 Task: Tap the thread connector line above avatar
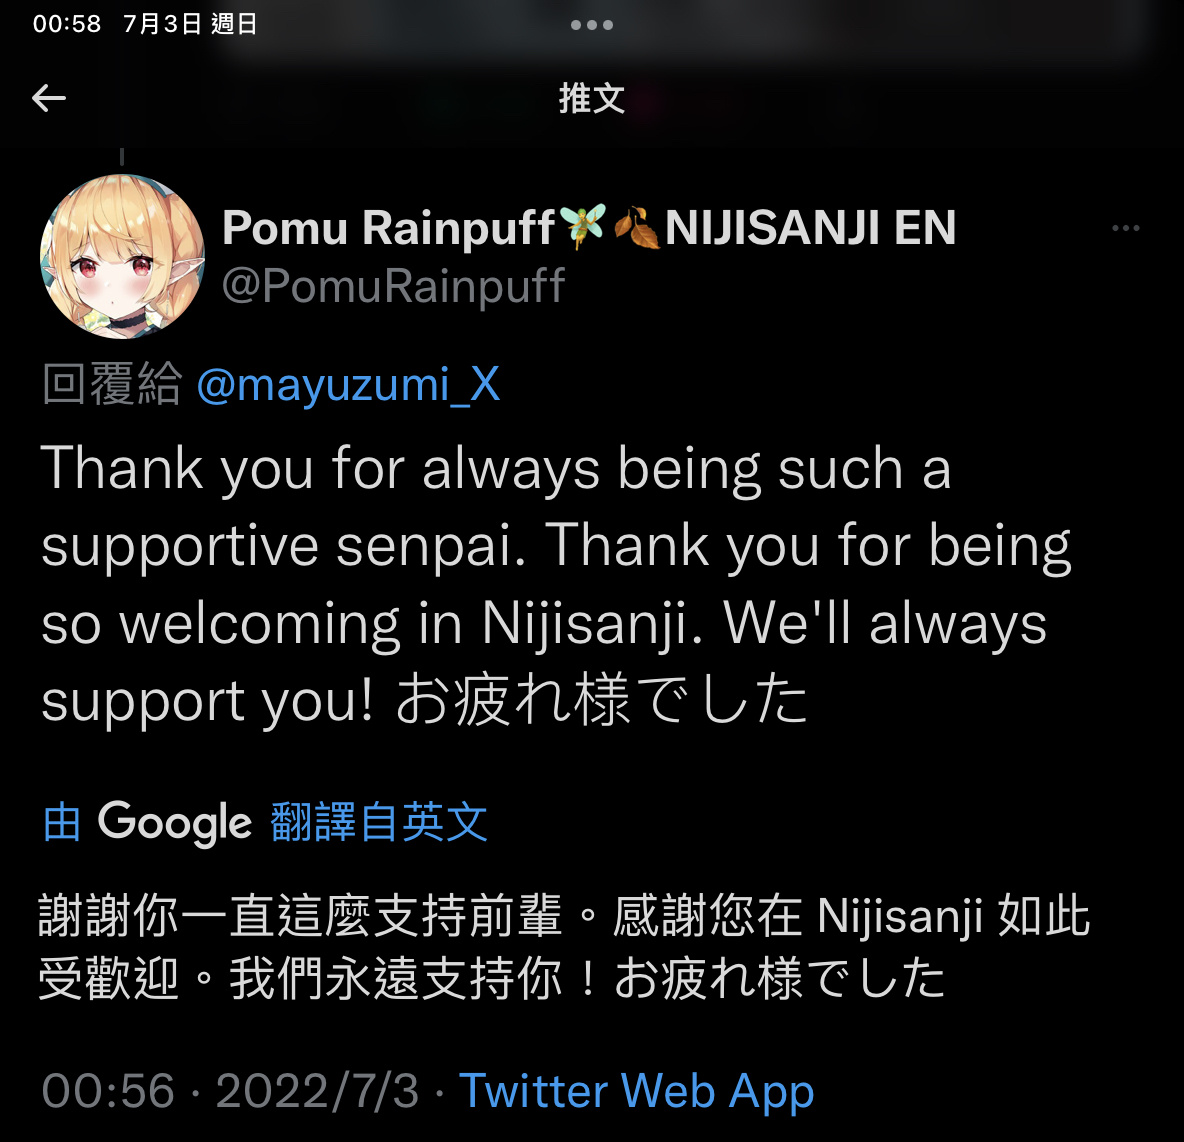coord(122,156)
